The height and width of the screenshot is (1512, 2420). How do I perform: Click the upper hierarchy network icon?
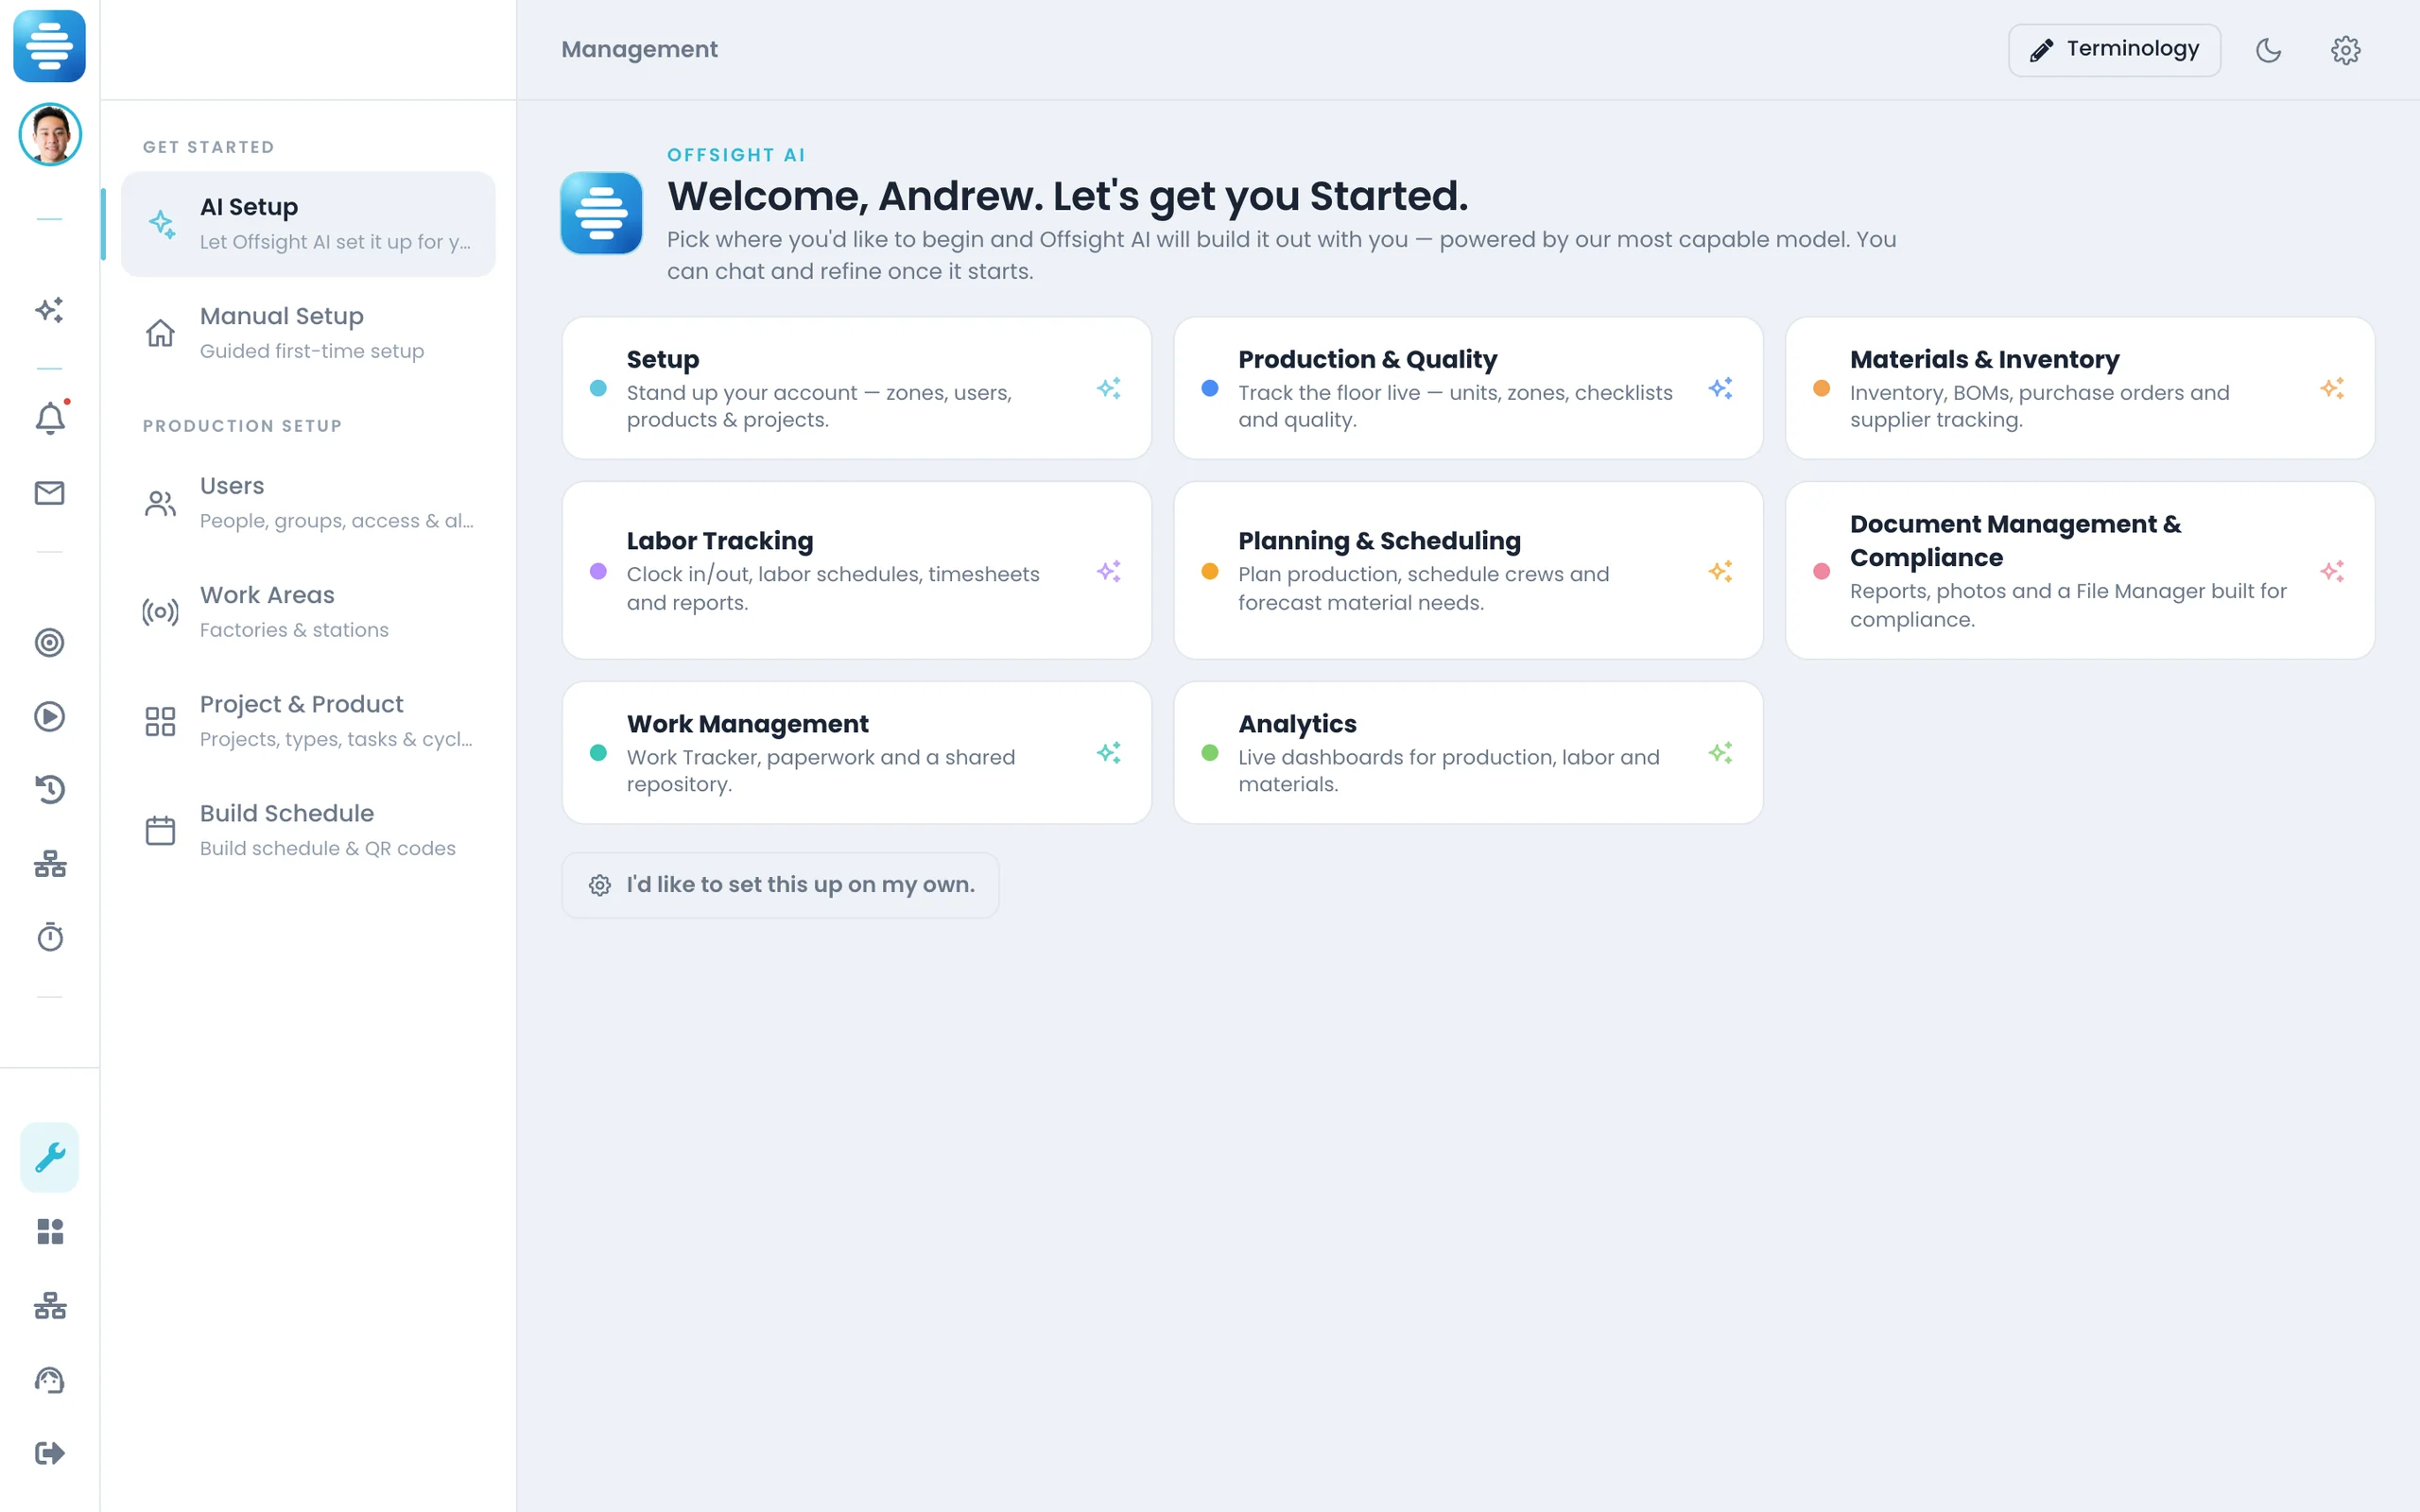pyautogui.click(x=50, y=864)
